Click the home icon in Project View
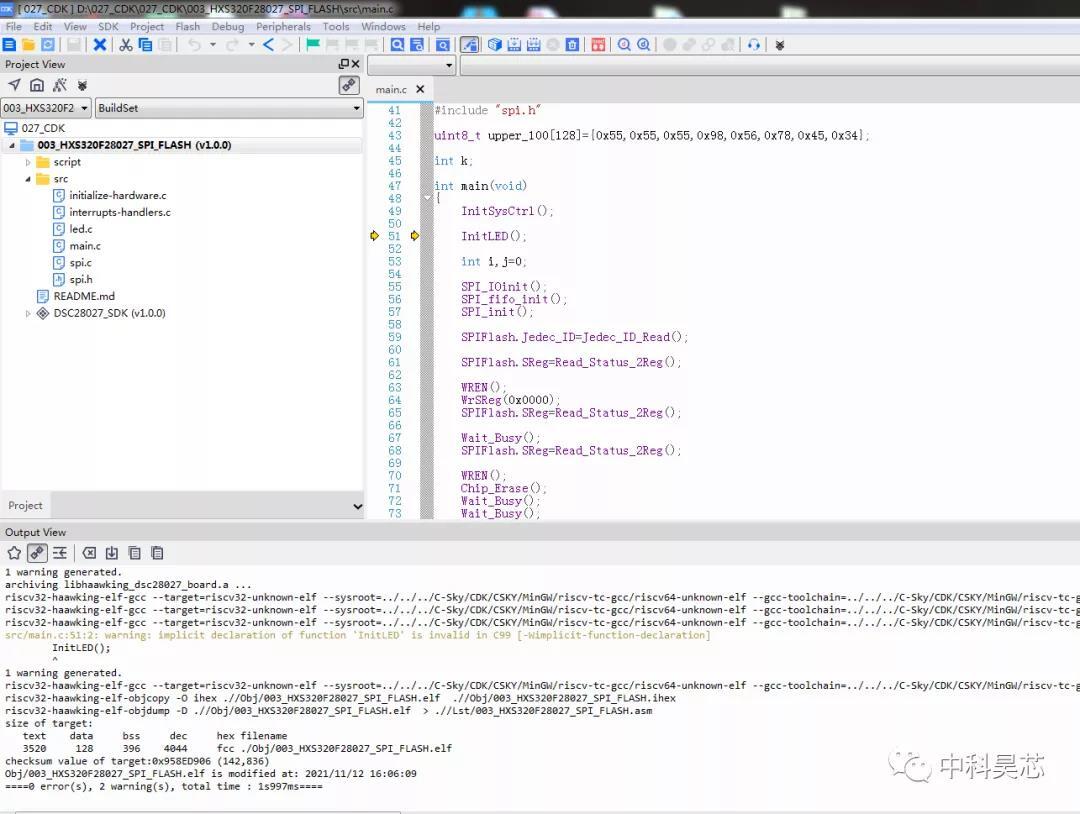The image size is (1080, 814). [x=37, y=85]
